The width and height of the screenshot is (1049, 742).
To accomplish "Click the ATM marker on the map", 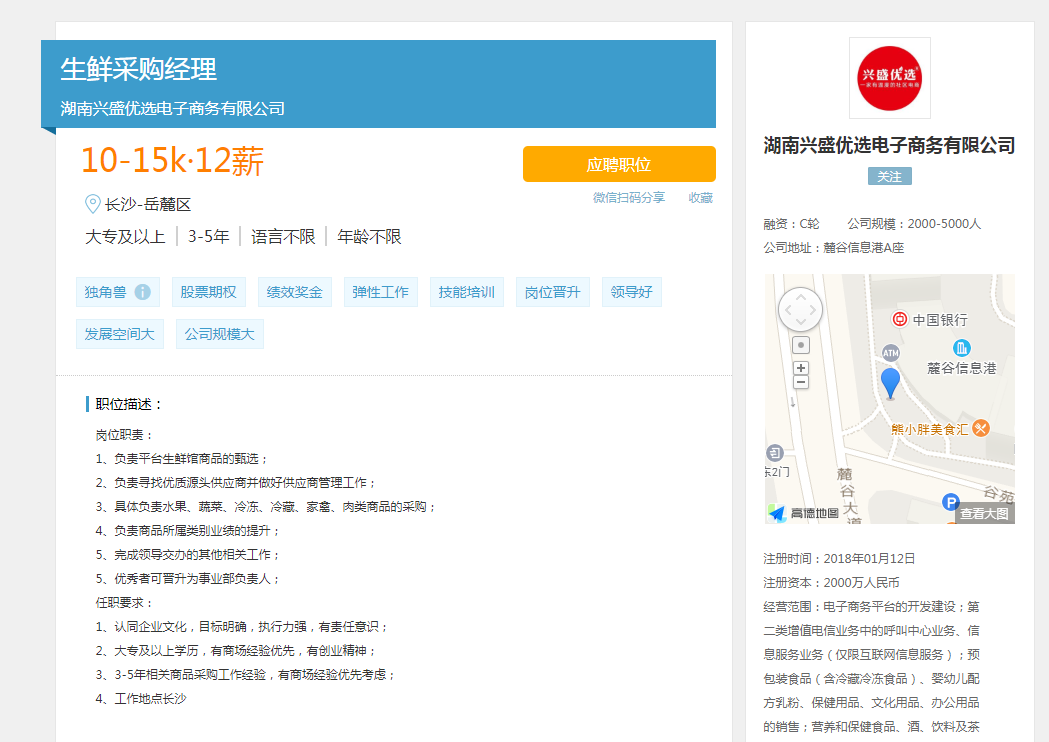I will coord(891,353).
